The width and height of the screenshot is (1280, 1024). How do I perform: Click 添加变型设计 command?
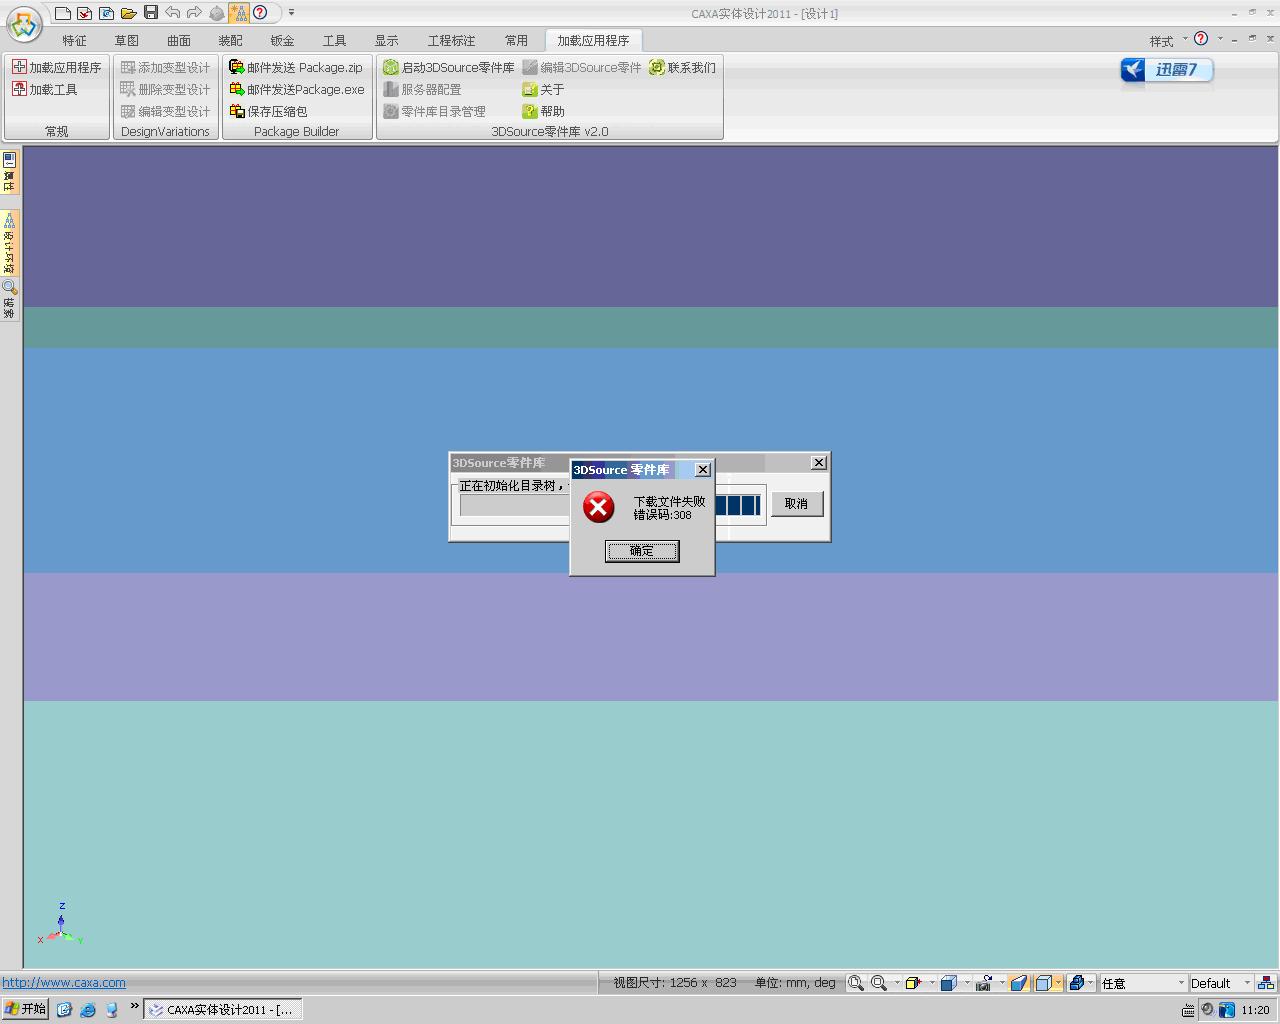166,67
